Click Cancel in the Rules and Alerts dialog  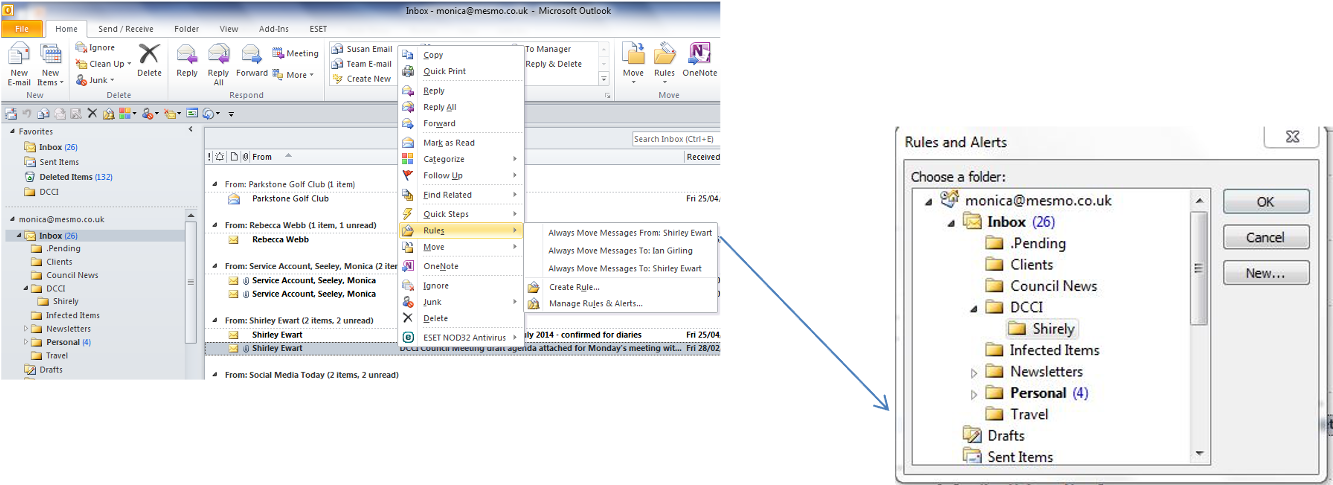pos(1265,237)
